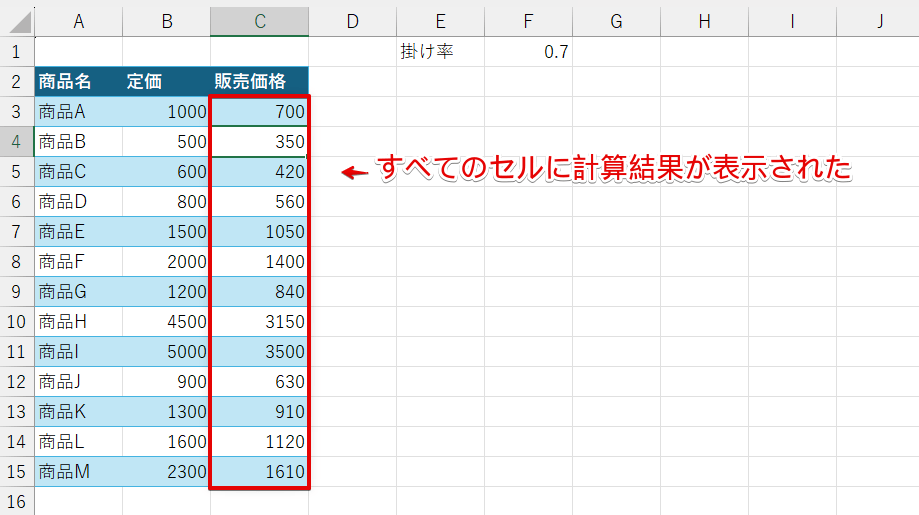The height and width of the screenshot is (515, 919).
Task: Select column G header
Action: [x=616, y=22]
